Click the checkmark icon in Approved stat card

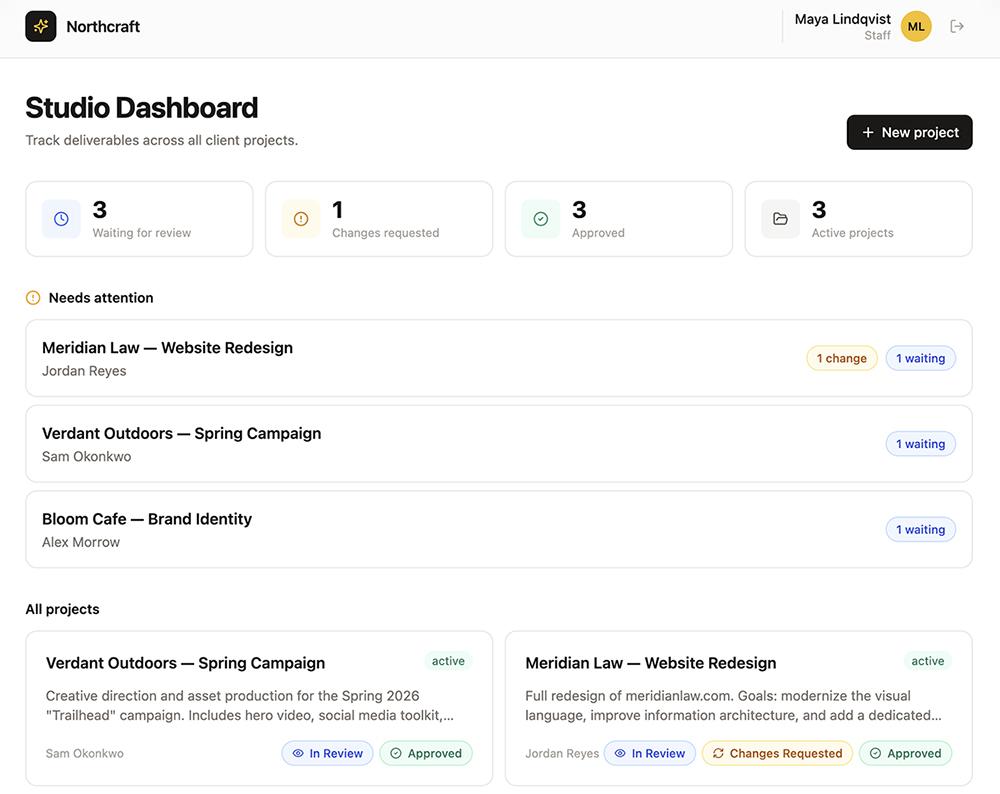[x=541, y=219]
